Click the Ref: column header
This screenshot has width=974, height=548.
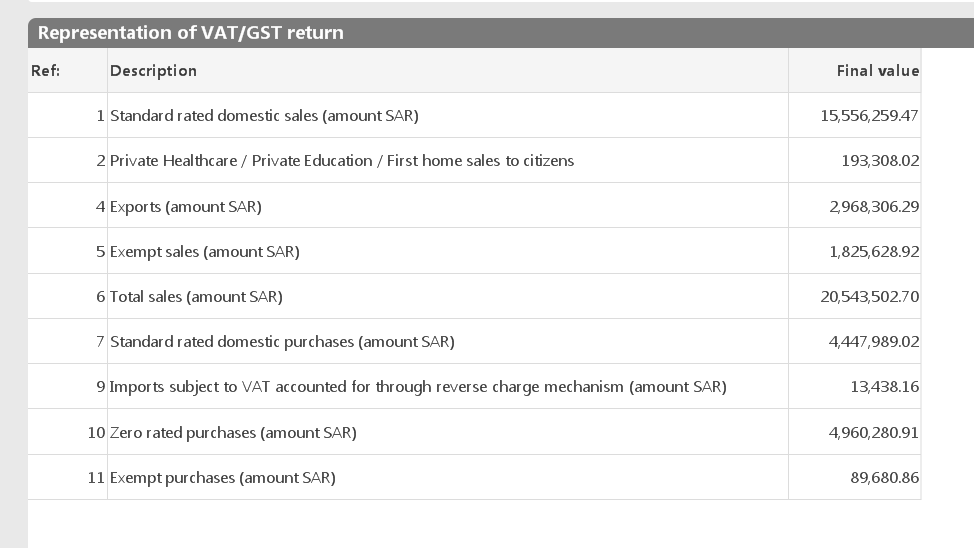(46, 71)
